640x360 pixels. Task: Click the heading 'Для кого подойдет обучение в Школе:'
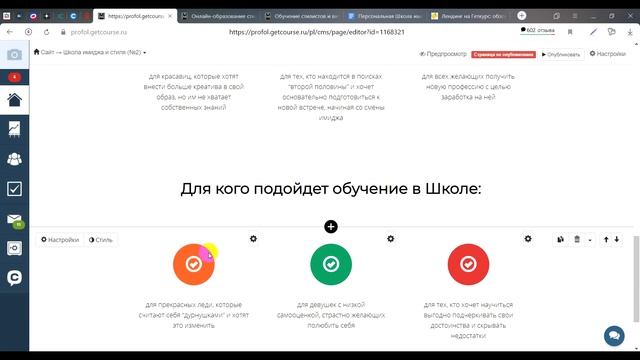tap(331, 189)
